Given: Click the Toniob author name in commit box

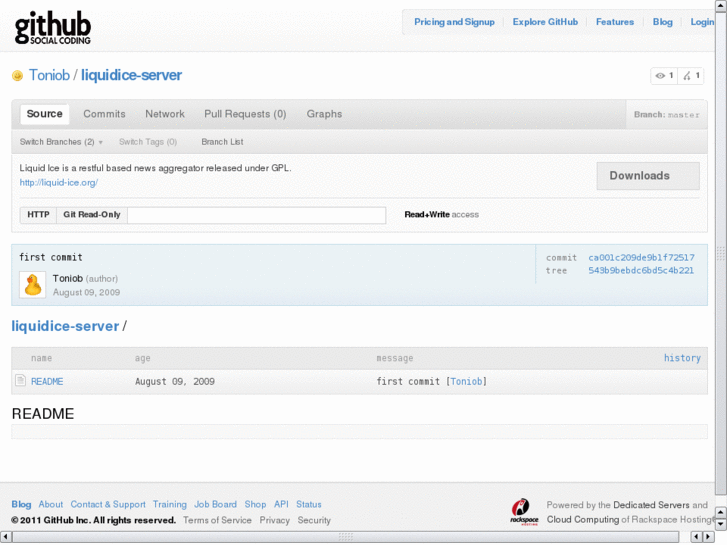Looking at the screenshot, I should click(x=68, y=278).
